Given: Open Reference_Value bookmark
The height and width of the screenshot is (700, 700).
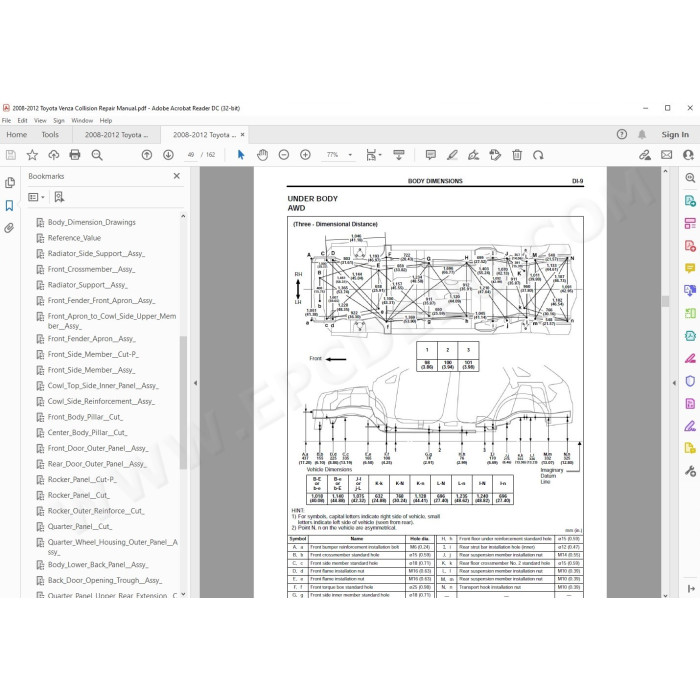Looking at the screenshot, I should point(74,238).
